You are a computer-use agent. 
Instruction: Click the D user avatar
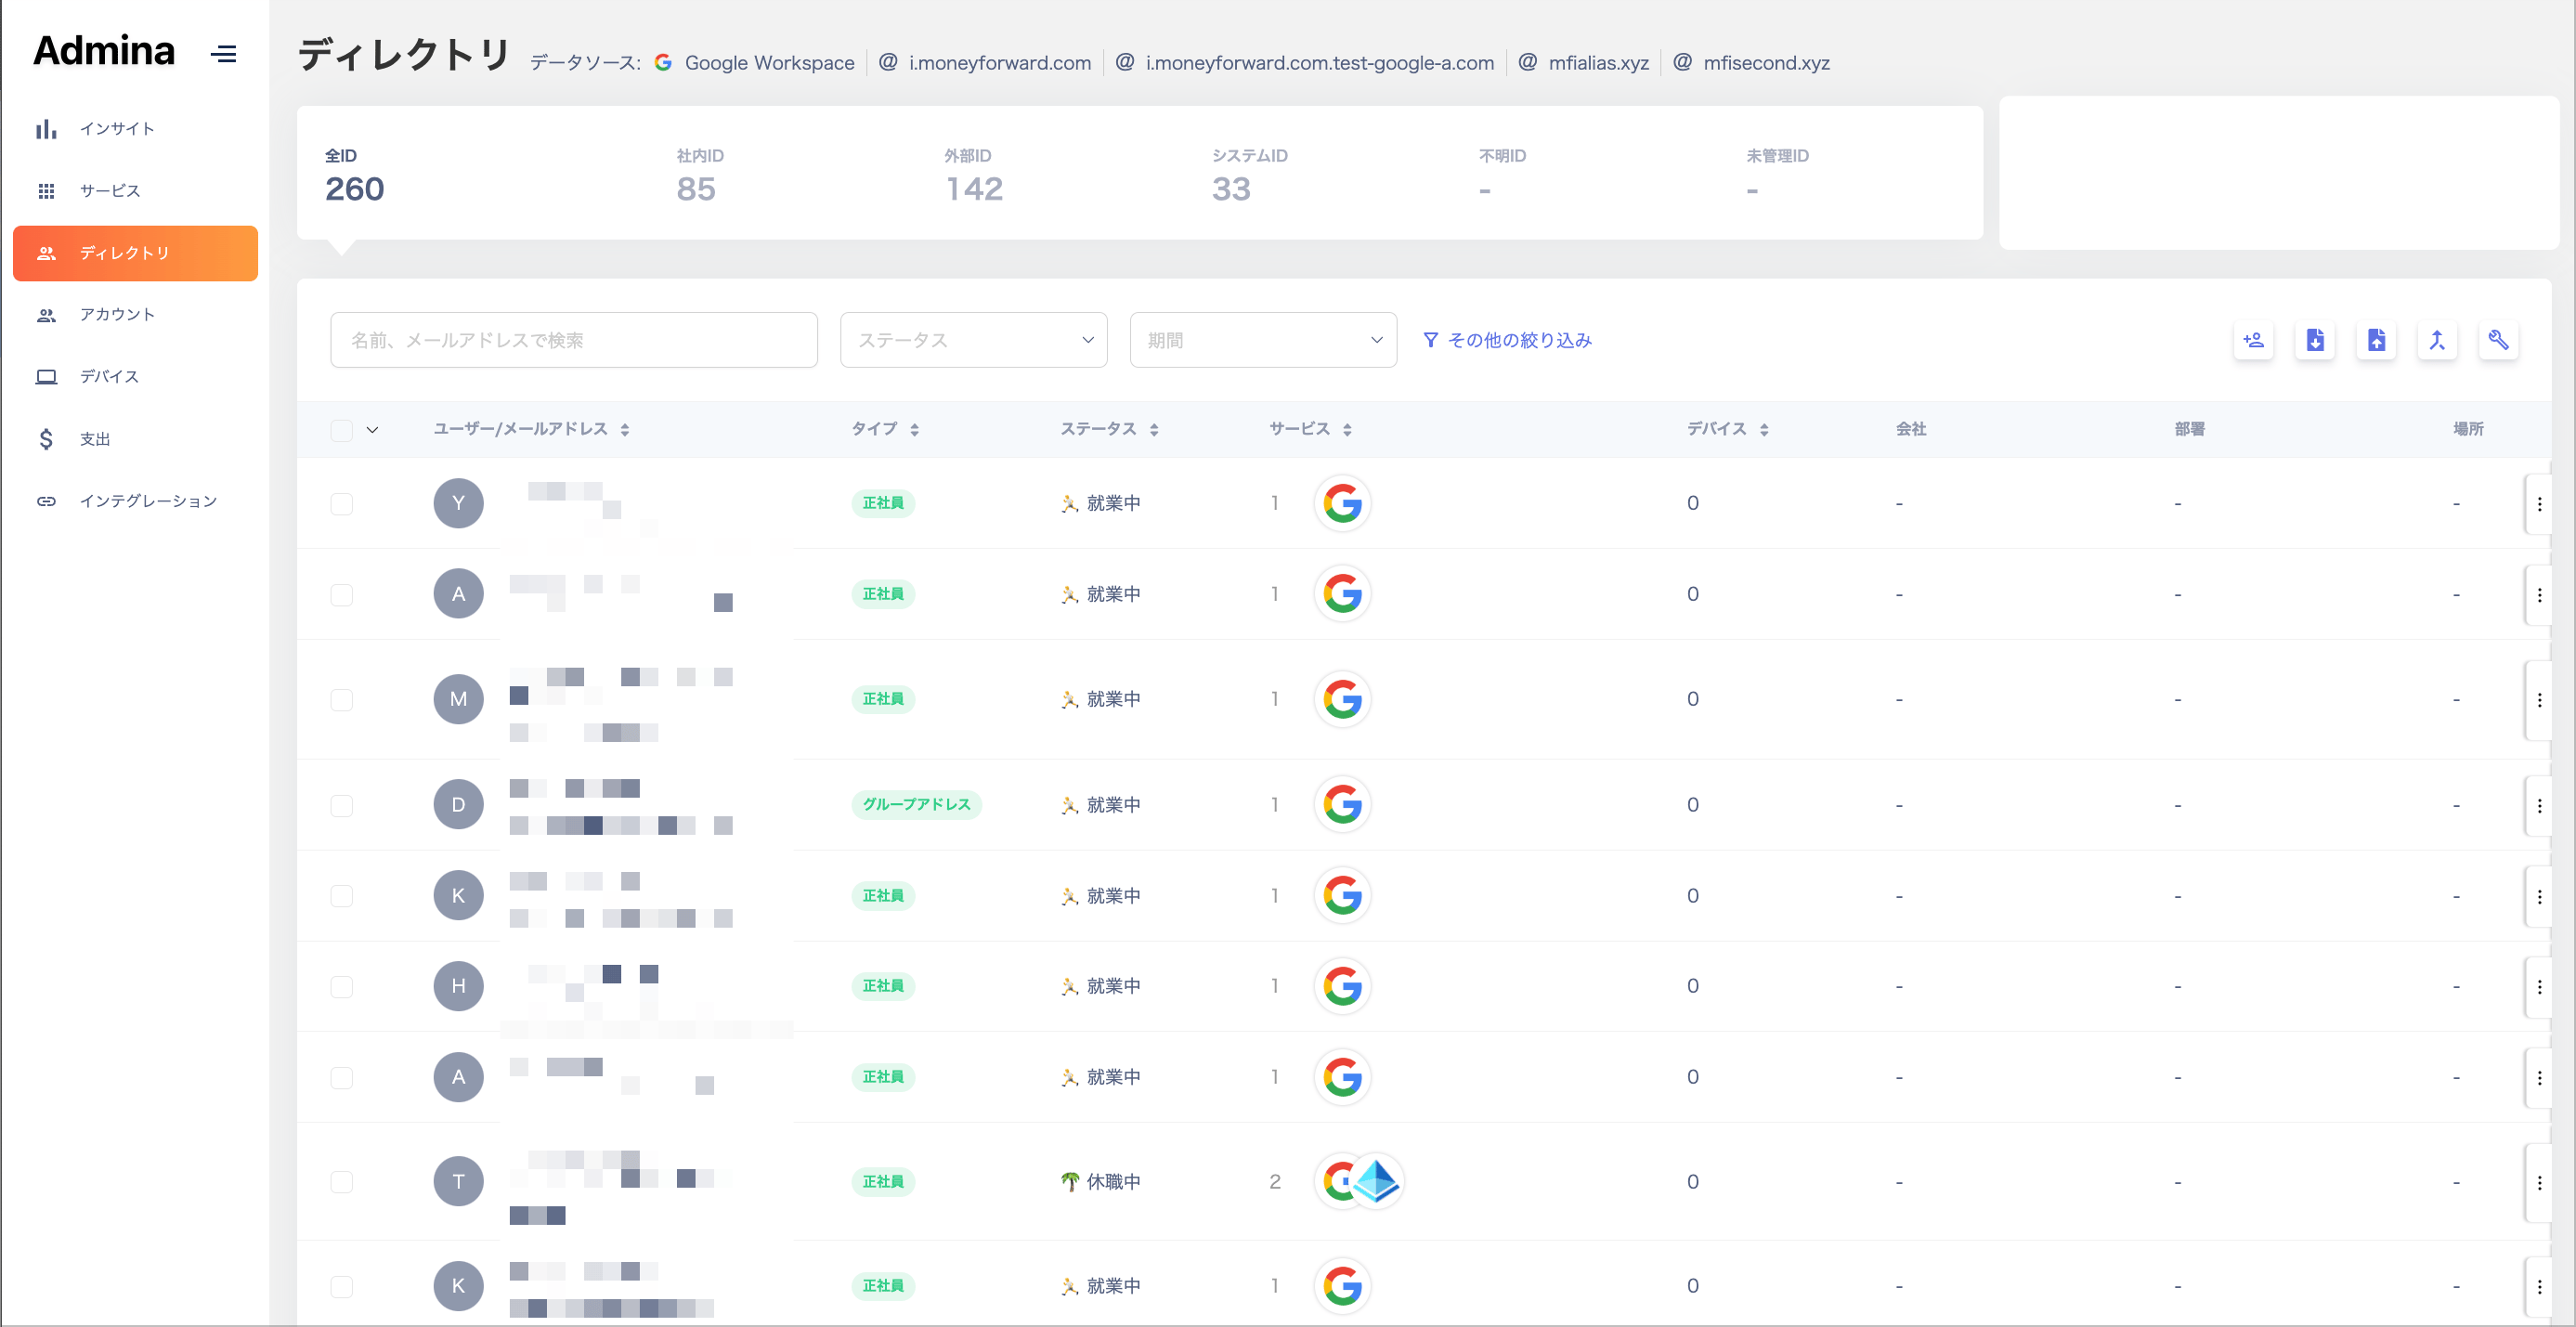pyautogui.click(x=458, y=805)
